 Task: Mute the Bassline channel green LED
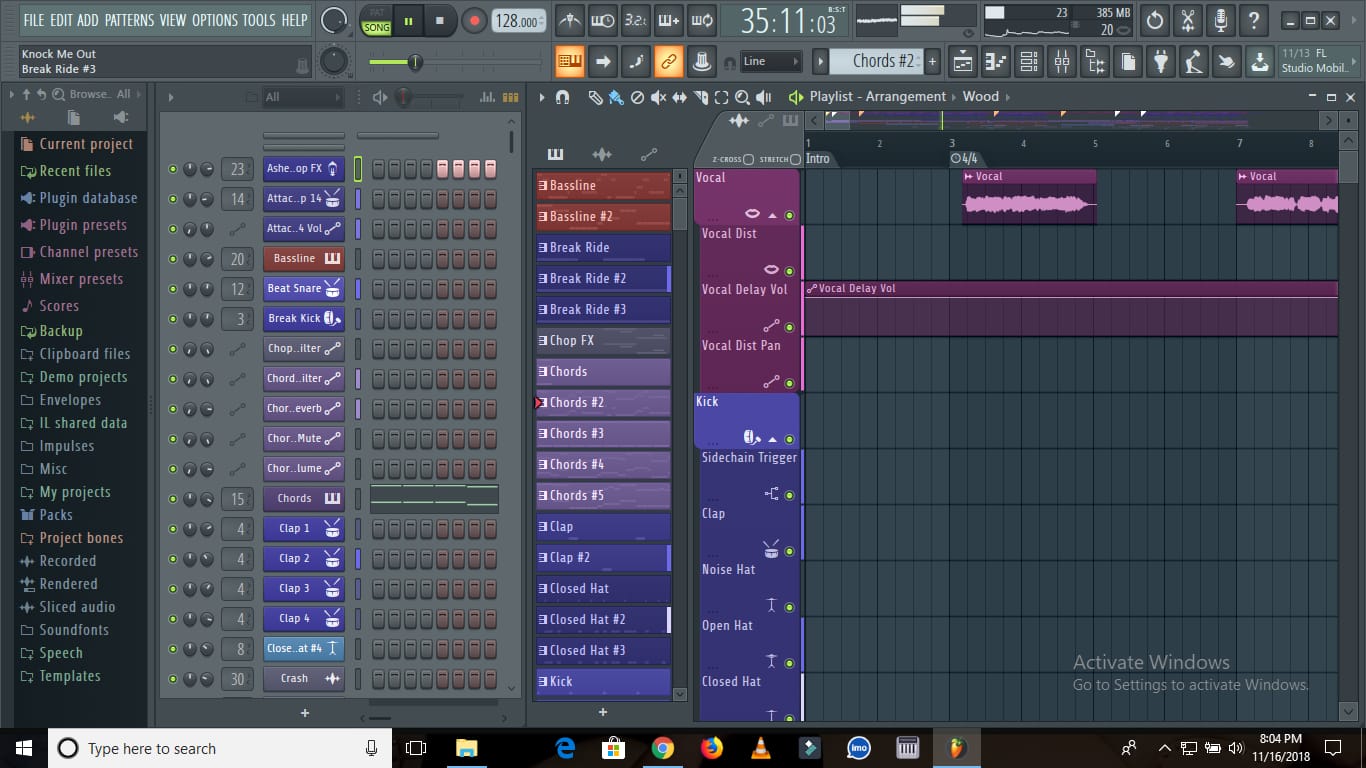(x=173, y=259)
